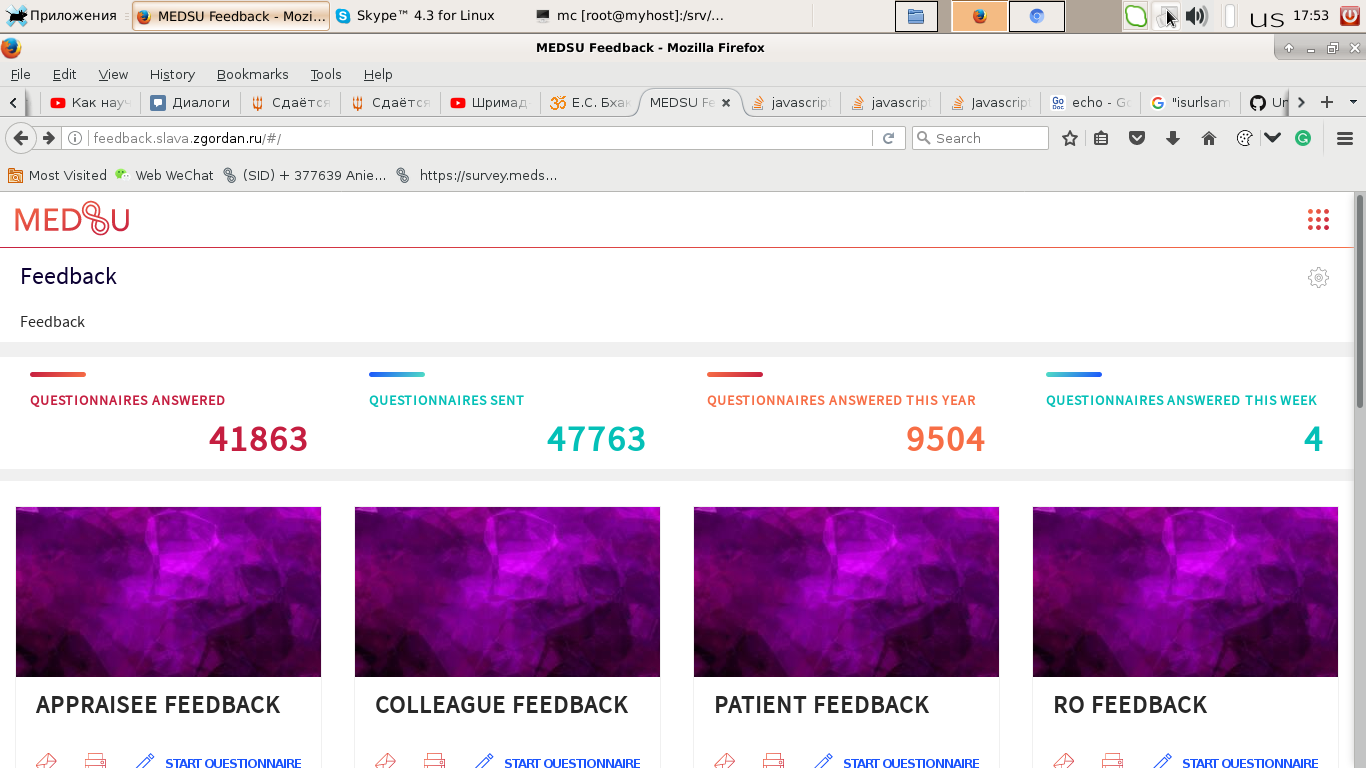The width and height of the screenshot is (1366, 768).
Task: Open the Tools menu
Action: (326, 74)
